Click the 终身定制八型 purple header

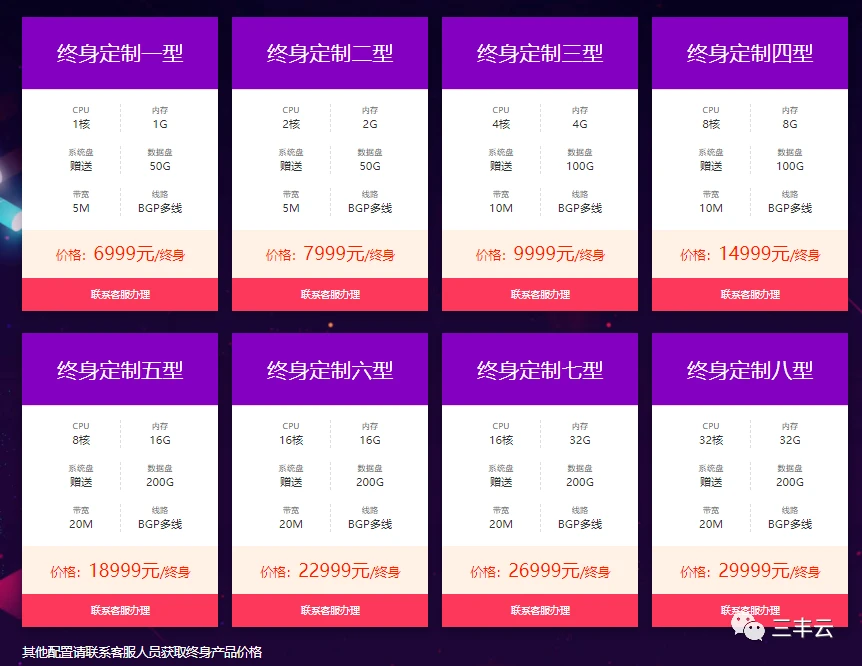pos(750,369)
